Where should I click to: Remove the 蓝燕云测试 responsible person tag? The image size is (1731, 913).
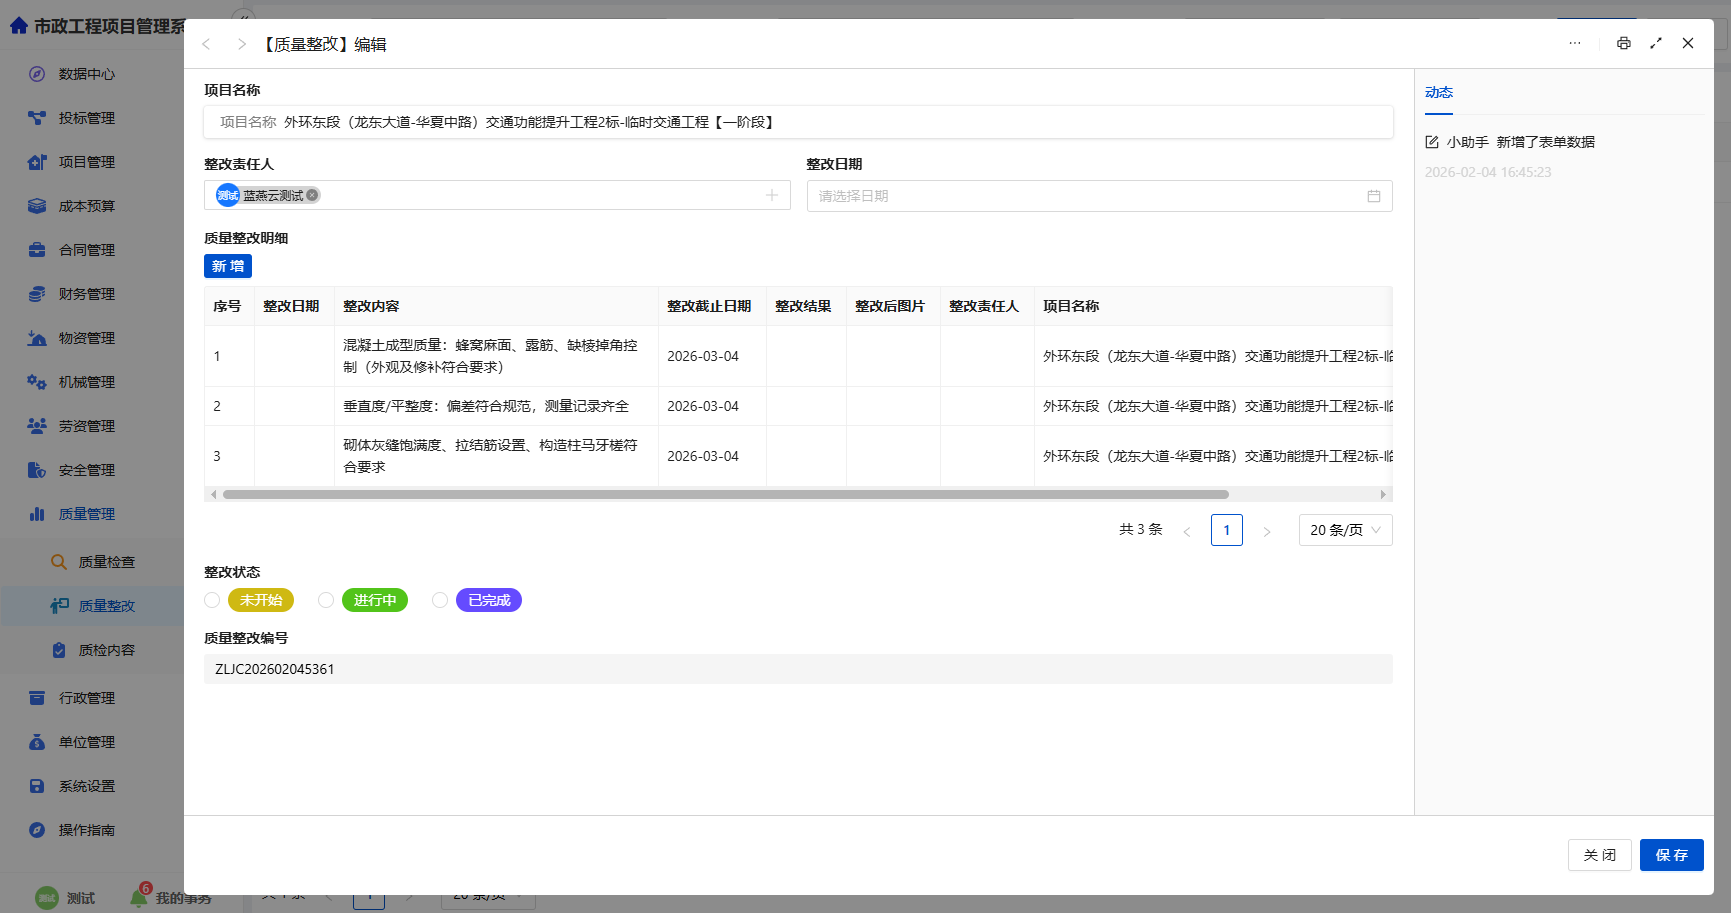pos(311,195)
